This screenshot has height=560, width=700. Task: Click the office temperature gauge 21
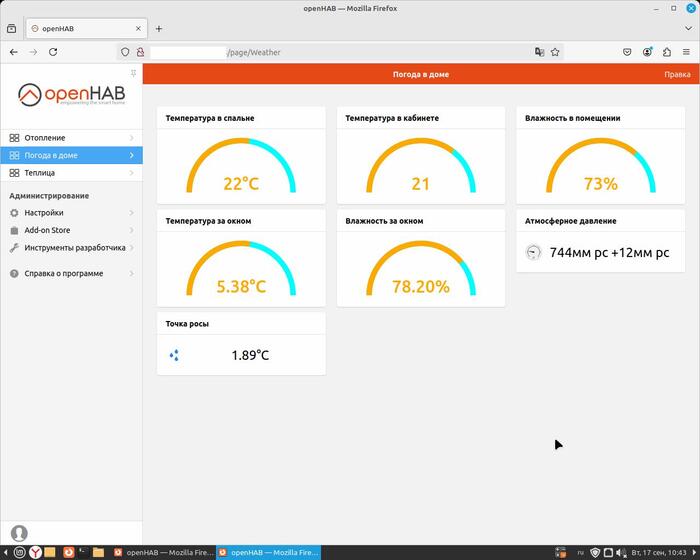coord(421,166)
